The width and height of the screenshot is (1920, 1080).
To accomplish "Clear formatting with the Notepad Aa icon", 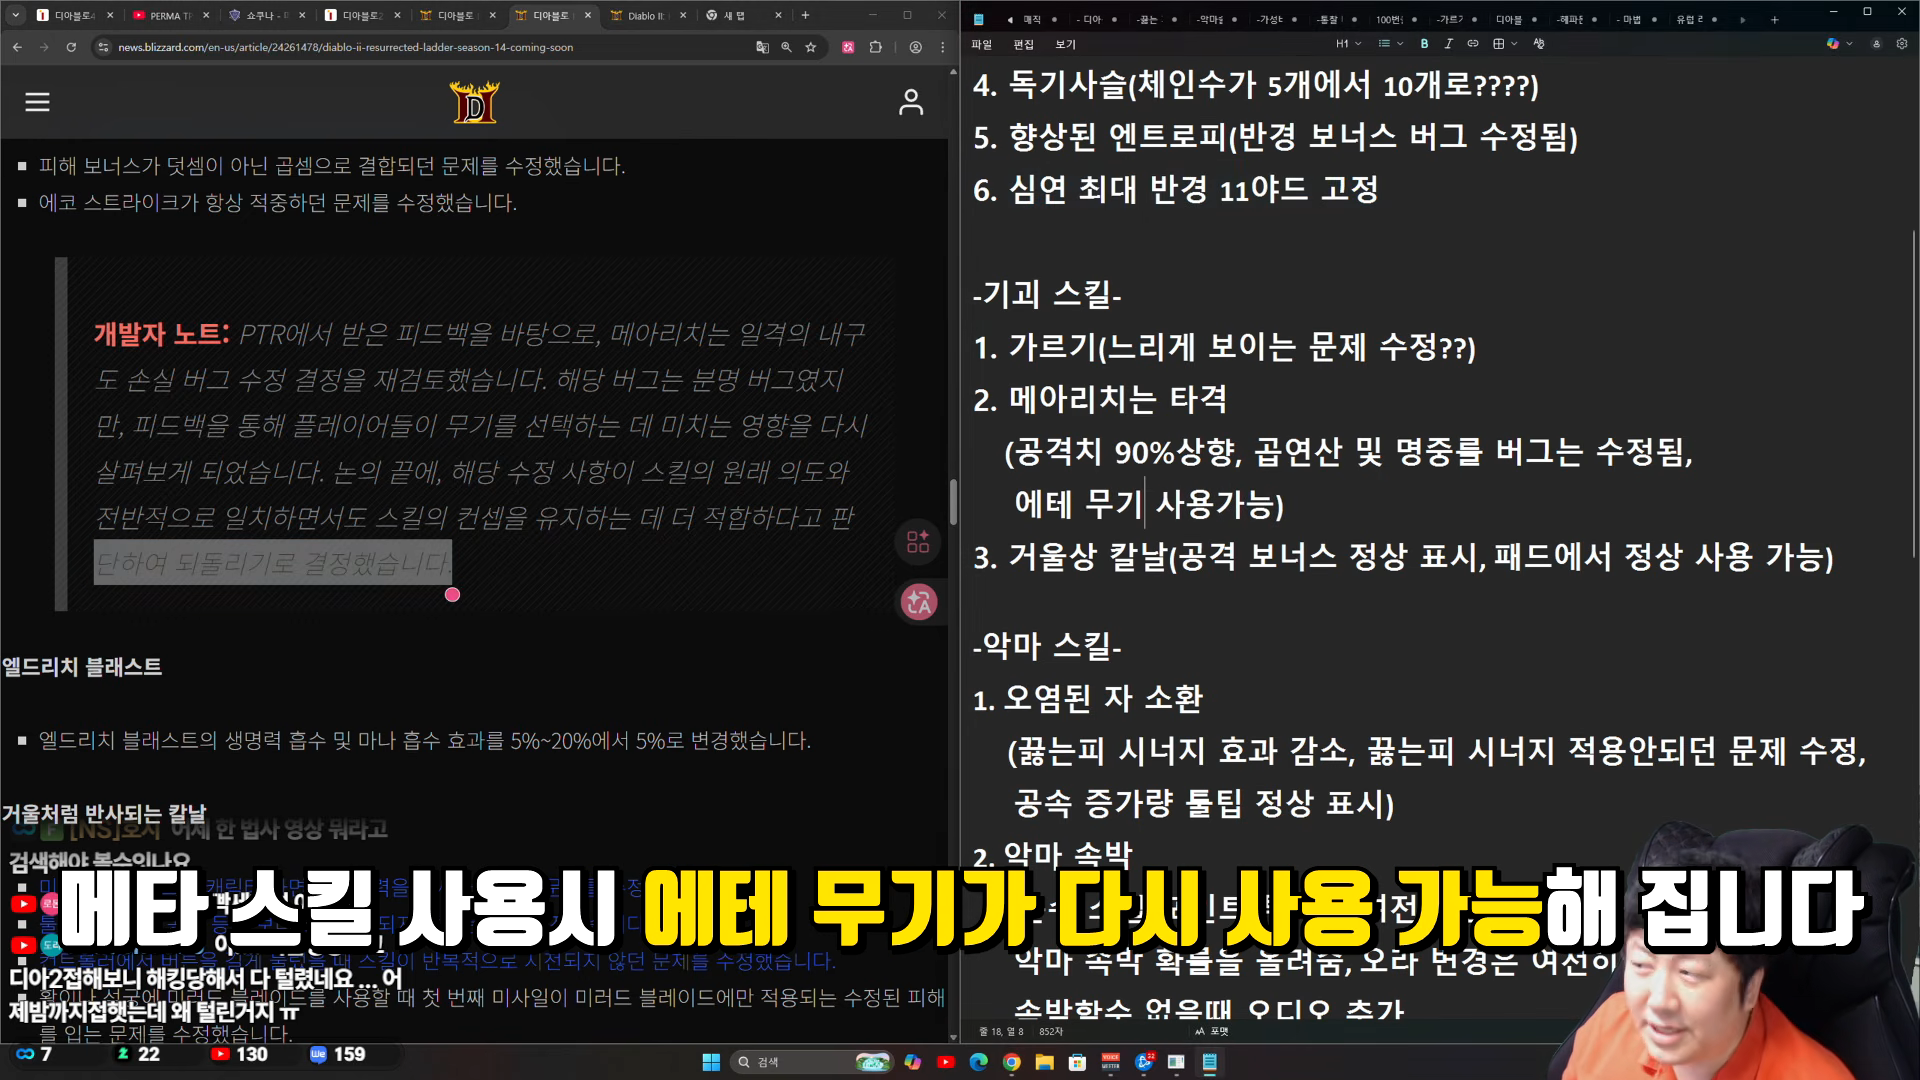I will [1538, 44].
